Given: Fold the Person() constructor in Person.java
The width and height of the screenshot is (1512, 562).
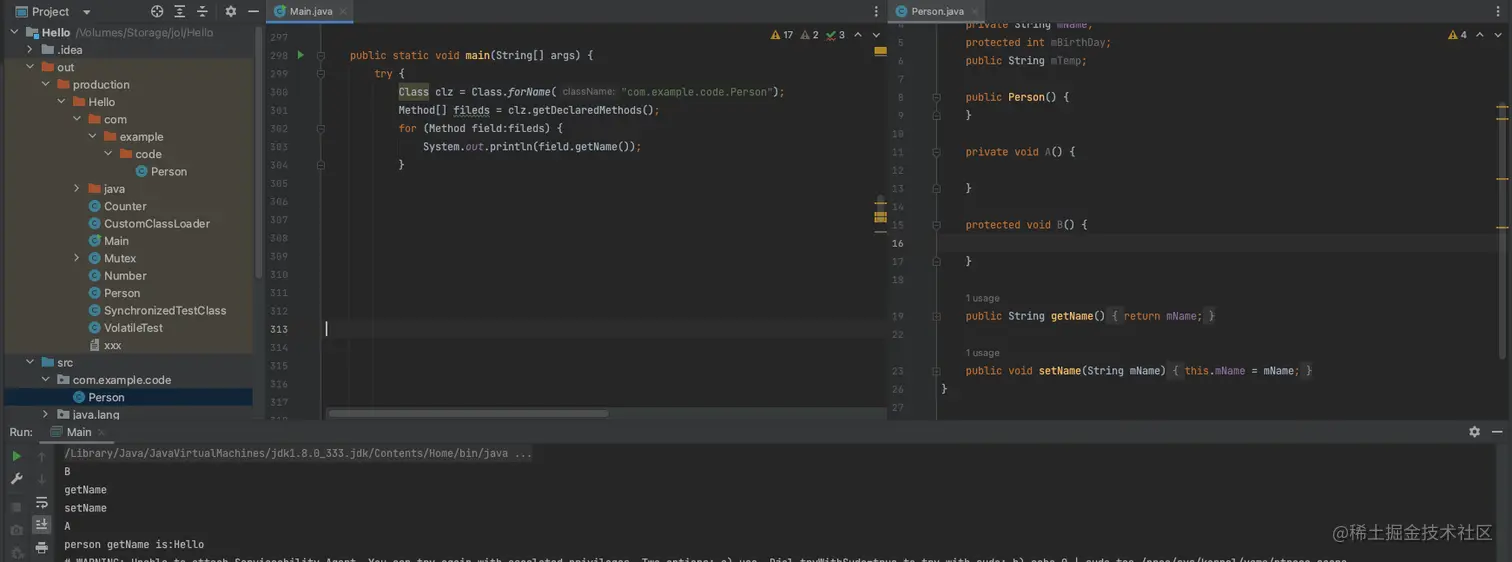Looking at the screenshot, I should point(937,98).
